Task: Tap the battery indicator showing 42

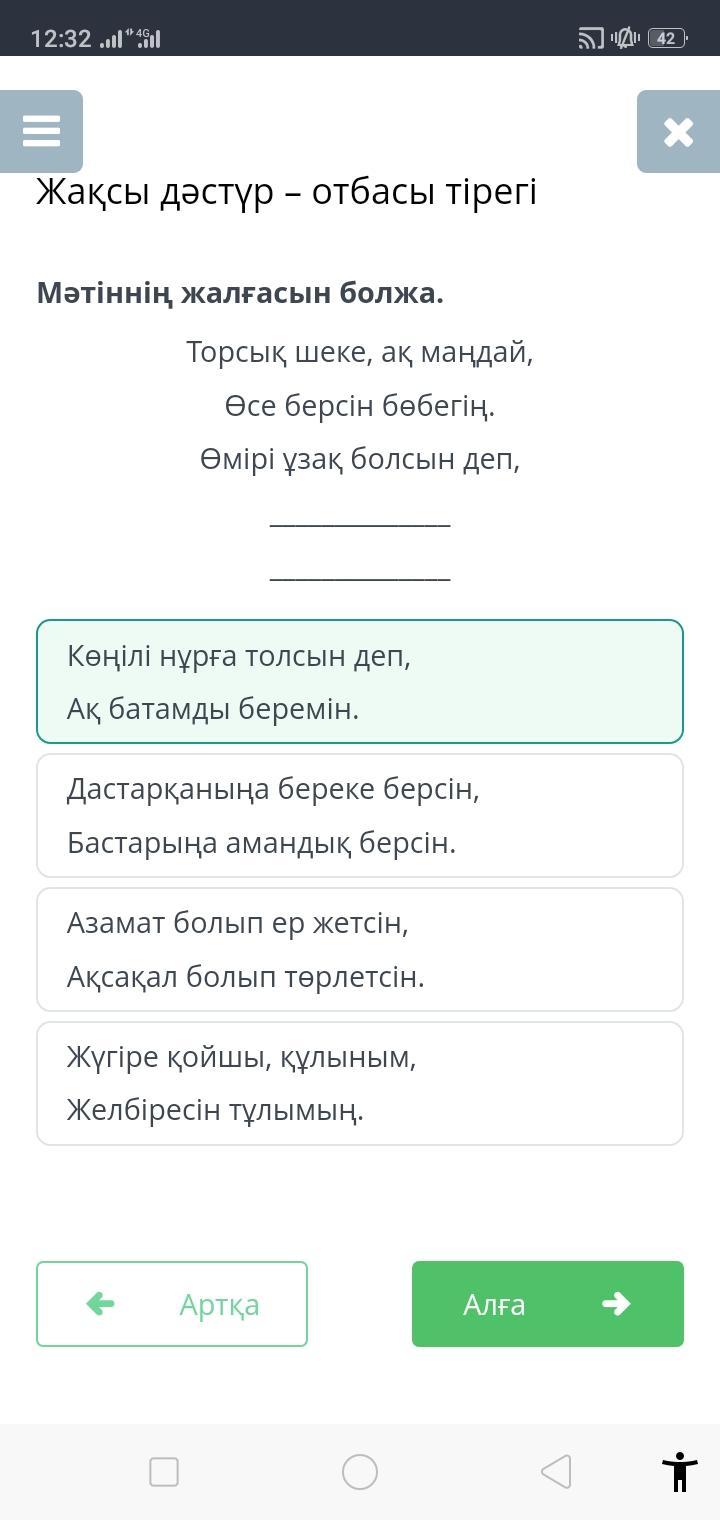Action: (x=667, y=39)
